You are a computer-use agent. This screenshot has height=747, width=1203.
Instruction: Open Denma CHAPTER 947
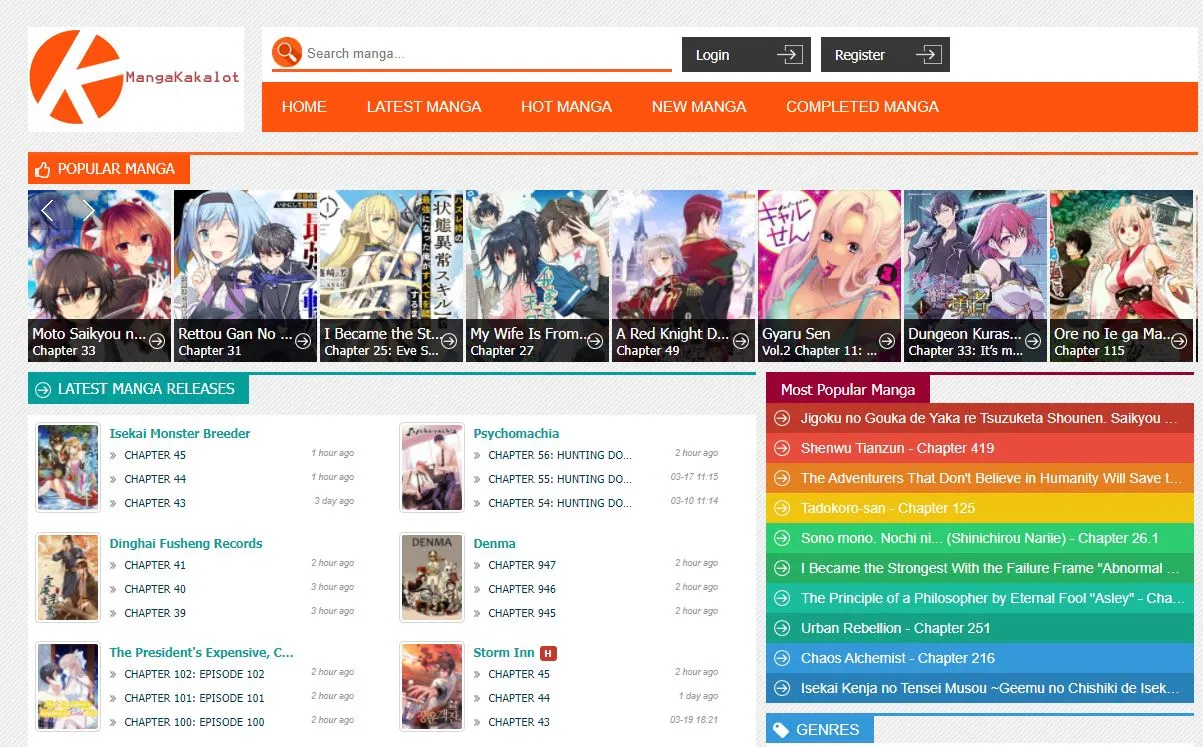pyautogui.click(x=522, y=565)
